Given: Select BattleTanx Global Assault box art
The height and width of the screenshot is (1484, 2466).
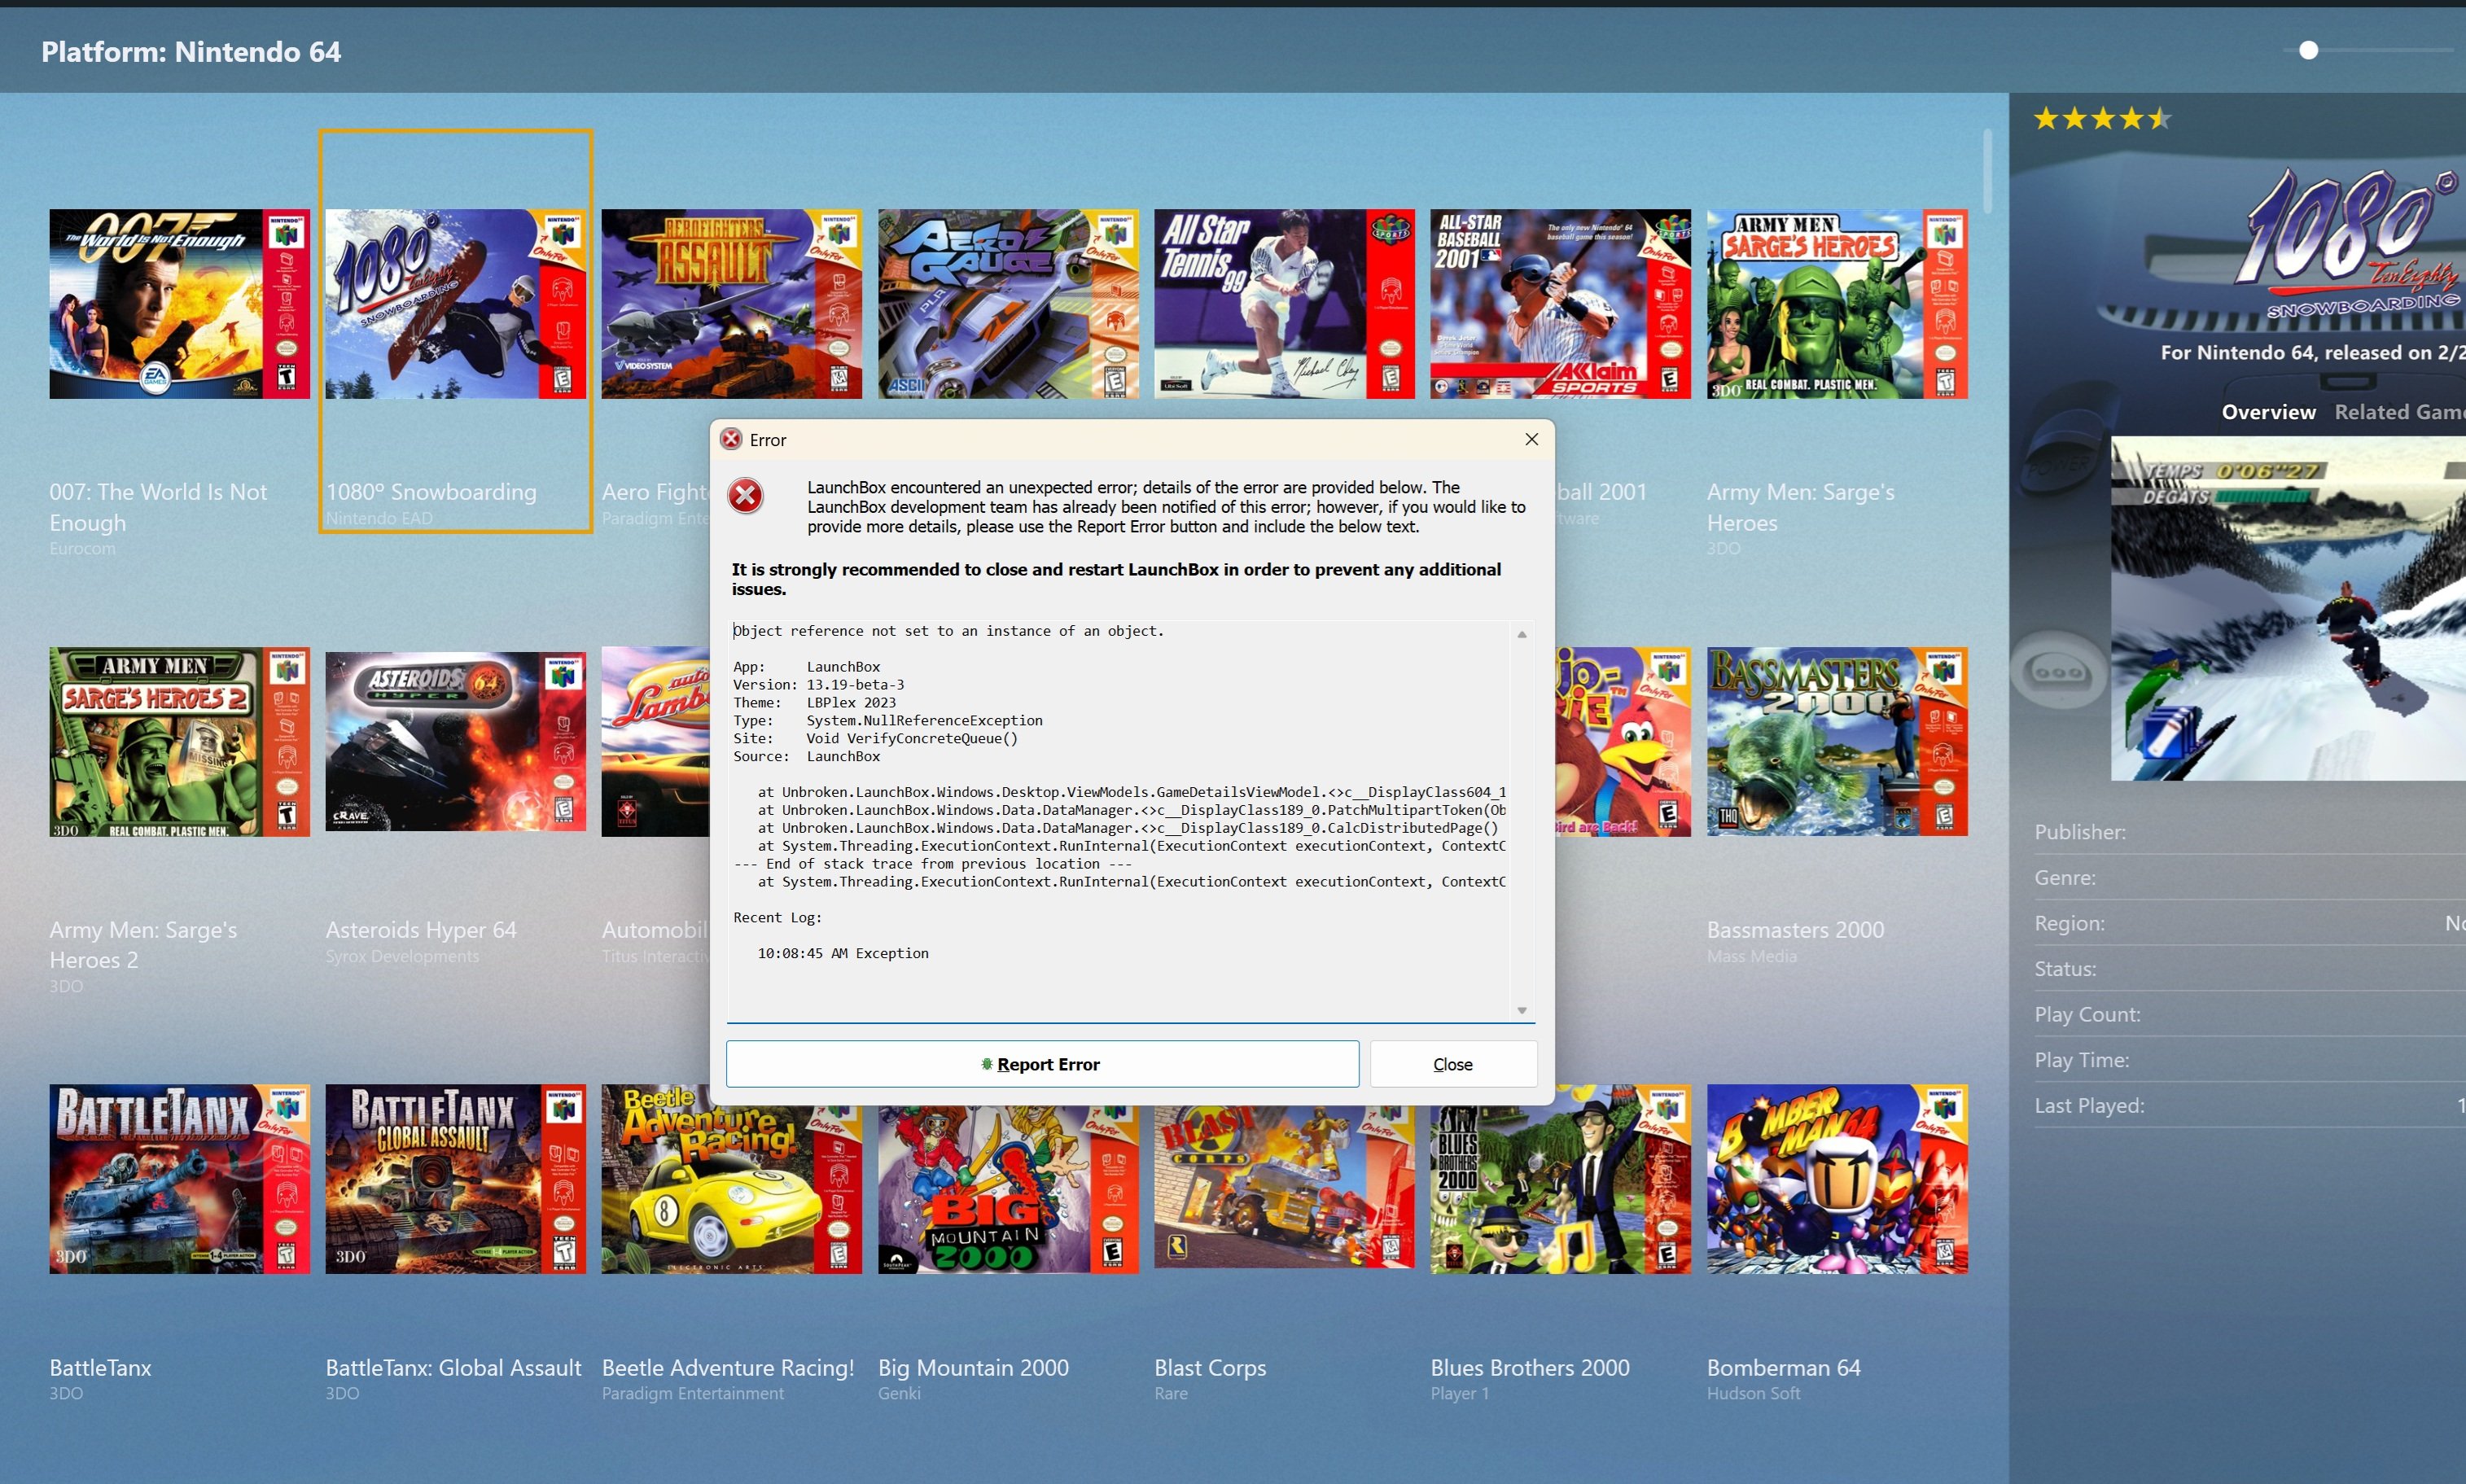Looking at the screenshot, I should coord(456,1179).
